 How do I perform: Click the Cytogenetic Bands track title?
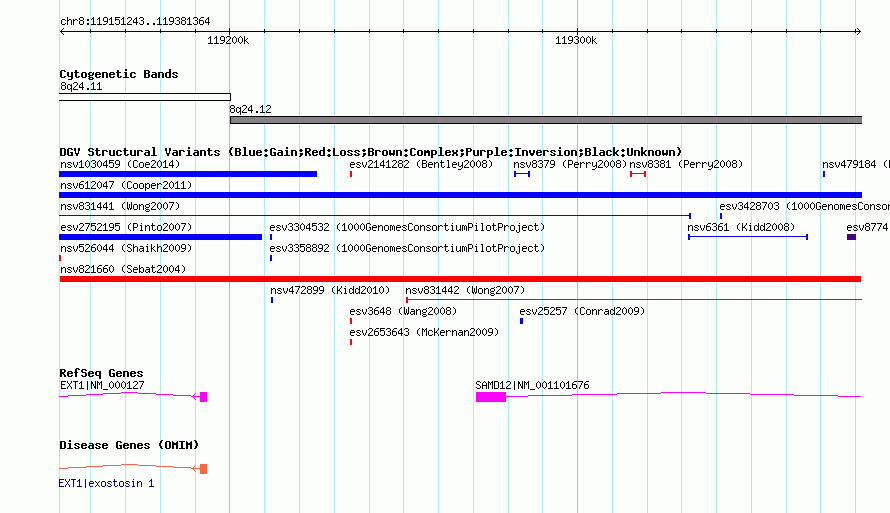[119, 74]
